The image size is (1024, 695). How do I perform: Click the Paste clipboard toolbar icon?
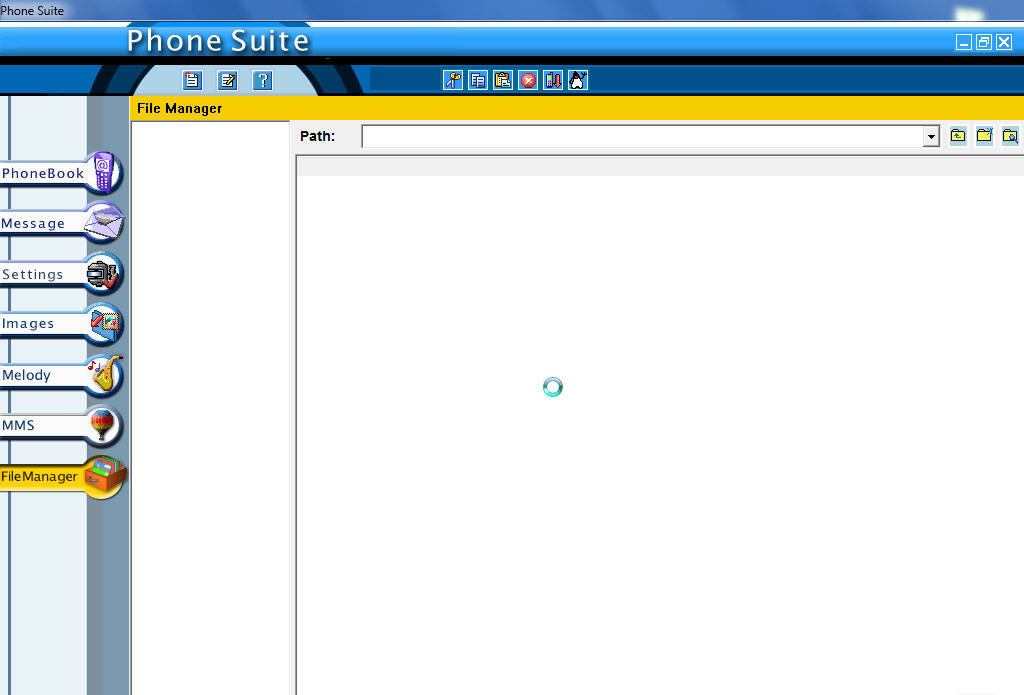pyautogui.click(x=503, y=81)
